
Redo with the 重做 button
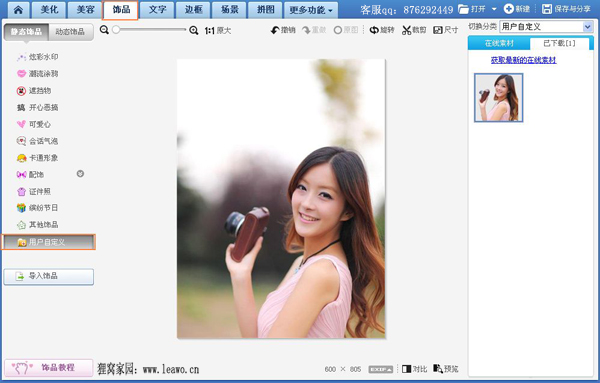[314, 30]
